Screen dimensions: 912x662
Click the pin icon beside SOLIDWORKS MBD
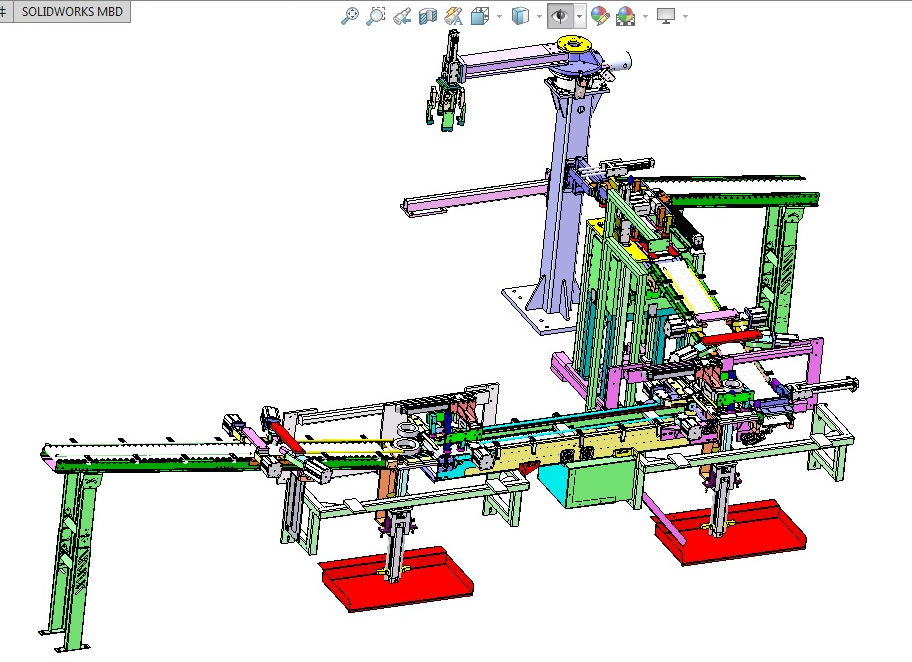pyautogui.click(x=5, y=11)
